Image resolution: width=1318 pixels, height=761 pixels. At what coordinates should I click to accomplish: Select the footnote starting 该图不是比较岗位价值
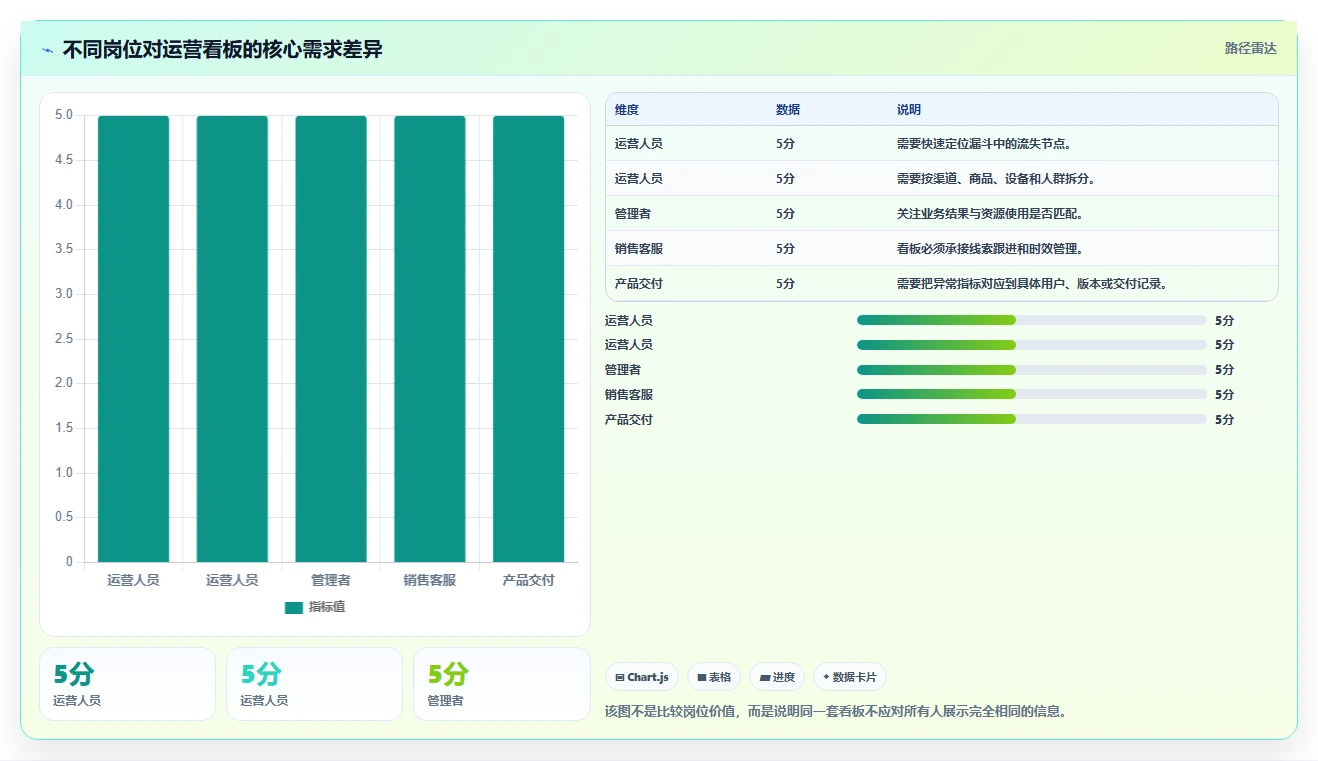click(x=837, y=712)
